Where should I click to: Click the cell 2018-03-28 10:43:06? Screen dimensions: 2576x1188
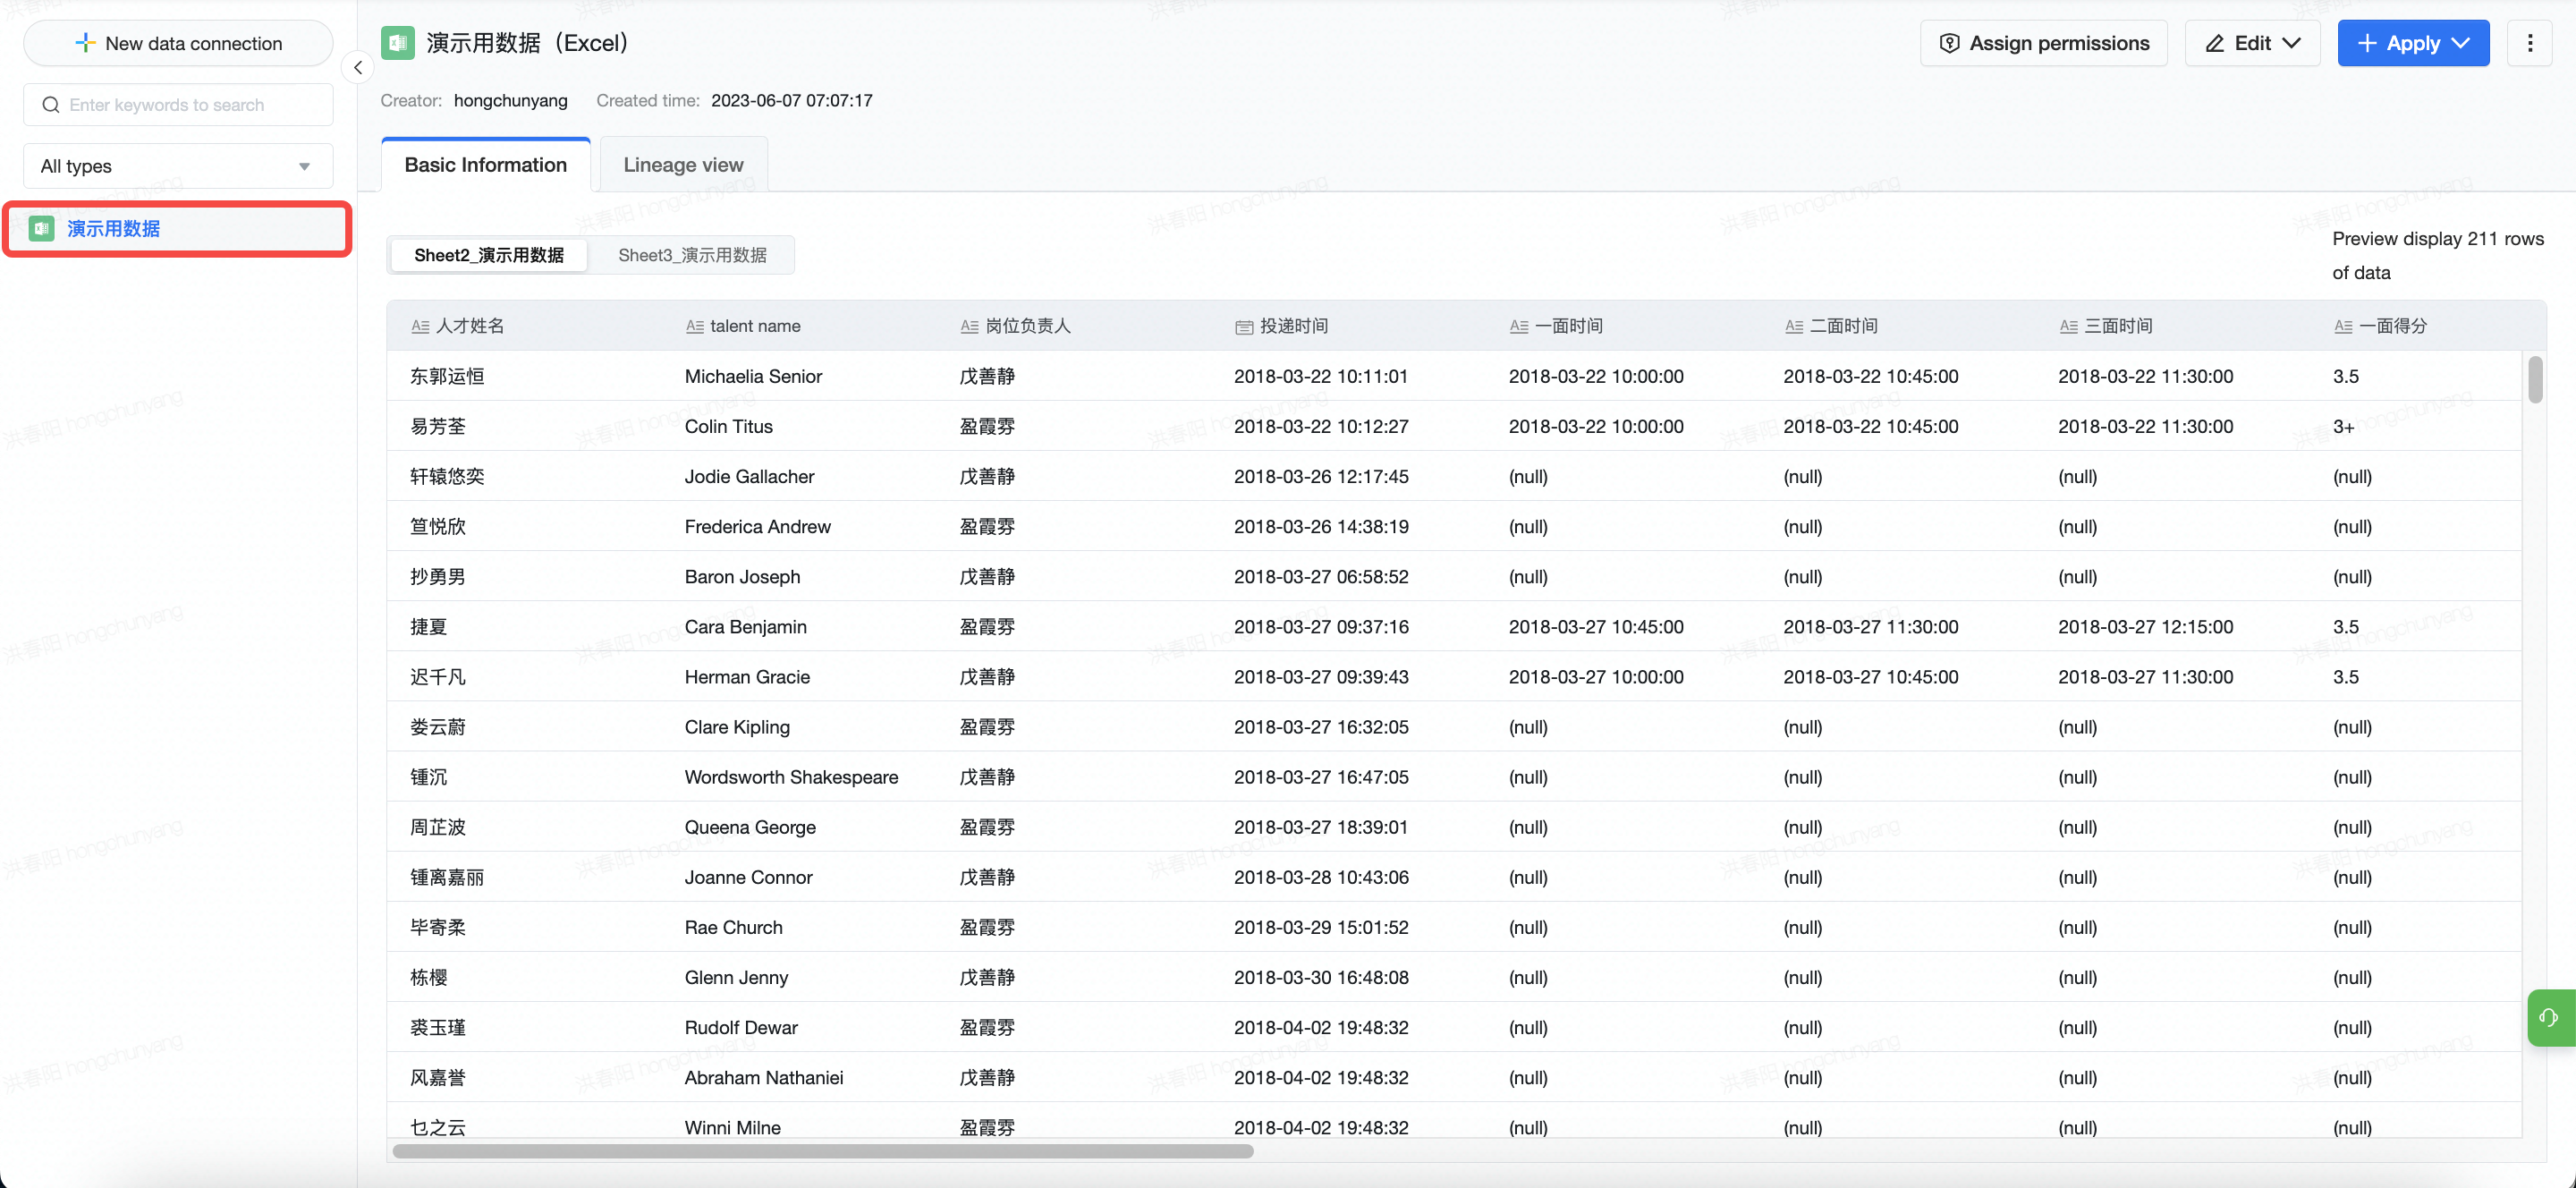(x=1320, y=877)
